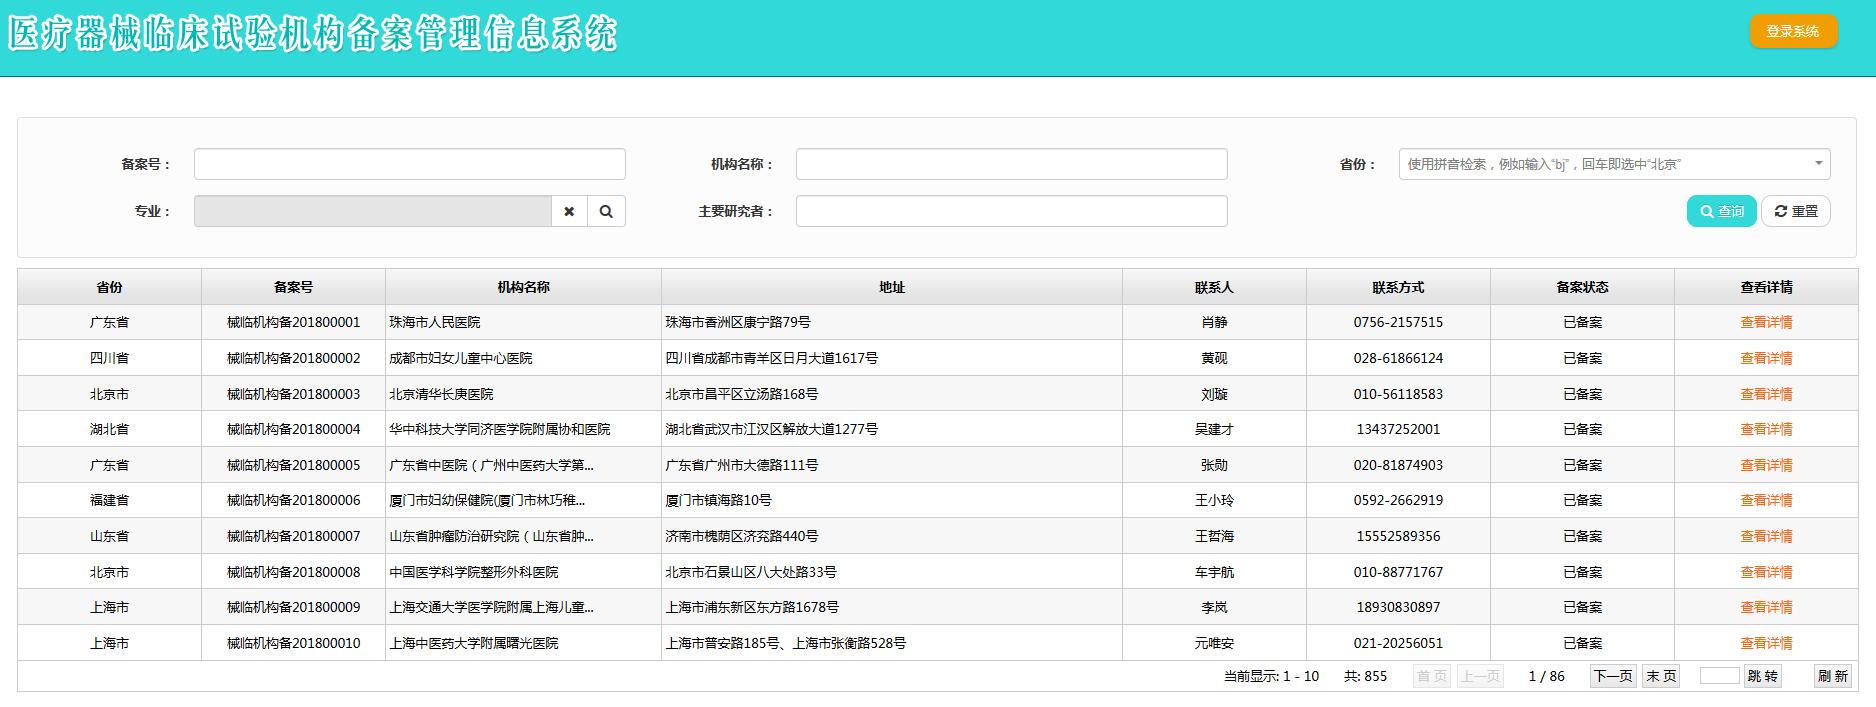
Task: Clear the 专业 field with the X icon
Action: coord(569,211)
